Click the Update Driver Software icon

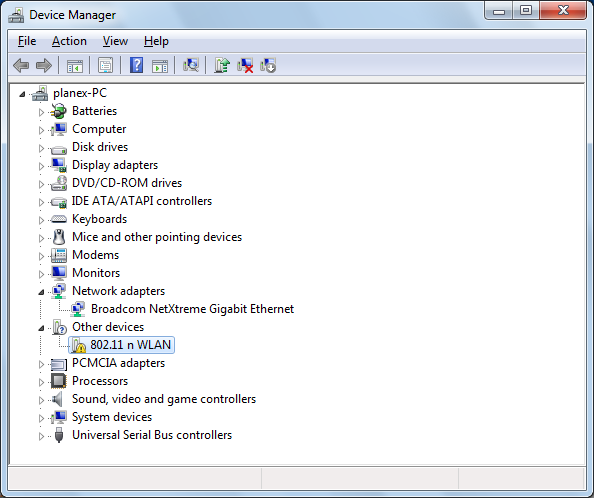click(x=222, y=66)
